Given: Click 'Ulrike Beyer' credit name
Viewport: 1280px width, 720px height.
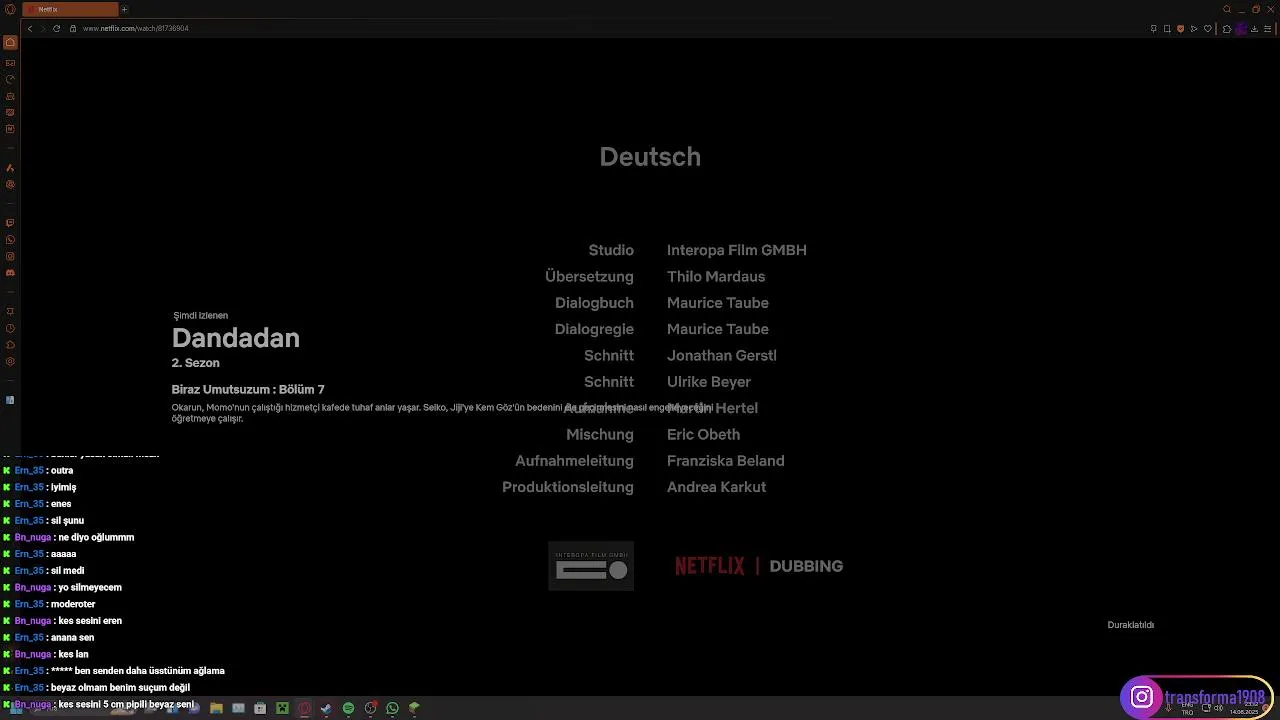Looking at the screenshot, I should pyautogui.click(x=709, y=382).
